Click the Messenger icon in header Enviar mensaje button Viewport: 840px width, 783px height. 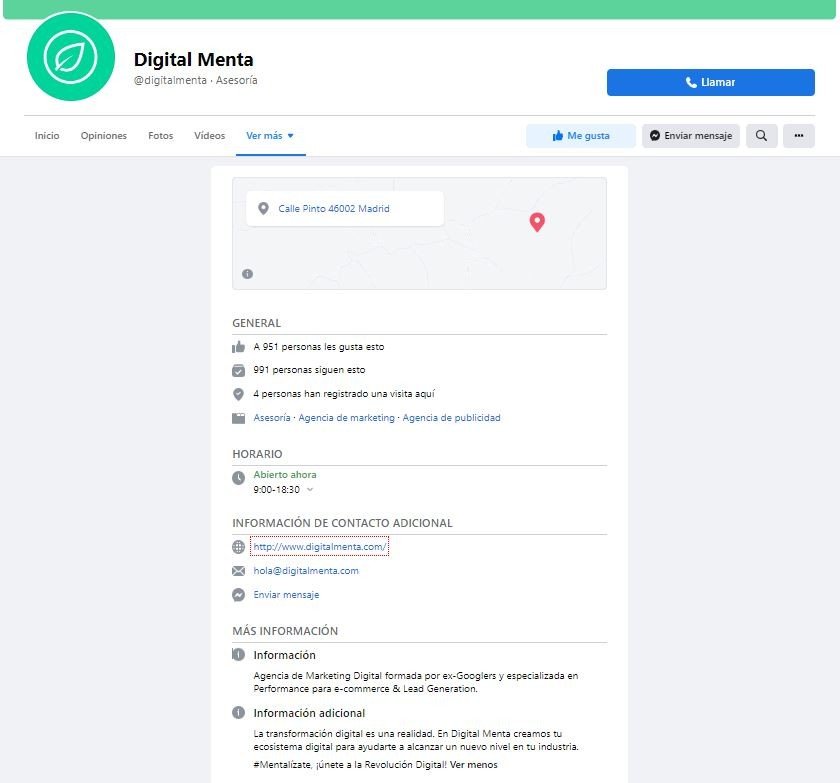(x=655, y=136)
